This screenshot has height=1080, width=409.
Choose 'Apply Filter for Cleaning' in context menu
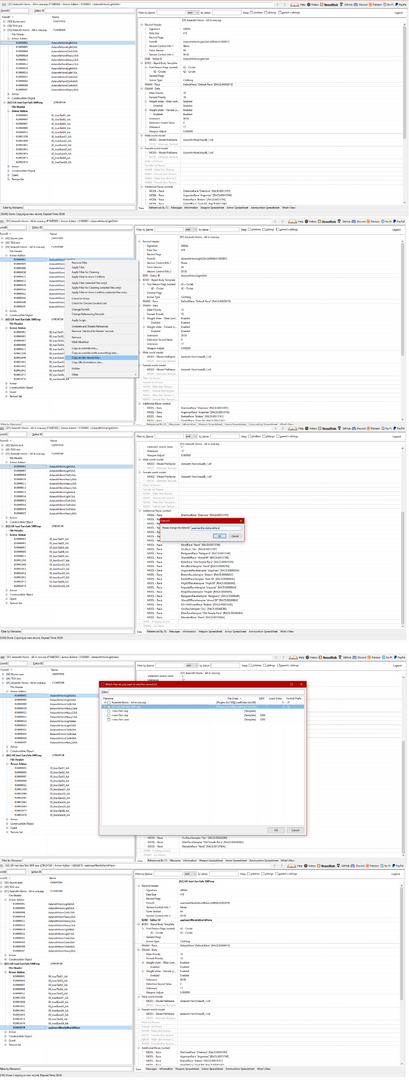85,272
